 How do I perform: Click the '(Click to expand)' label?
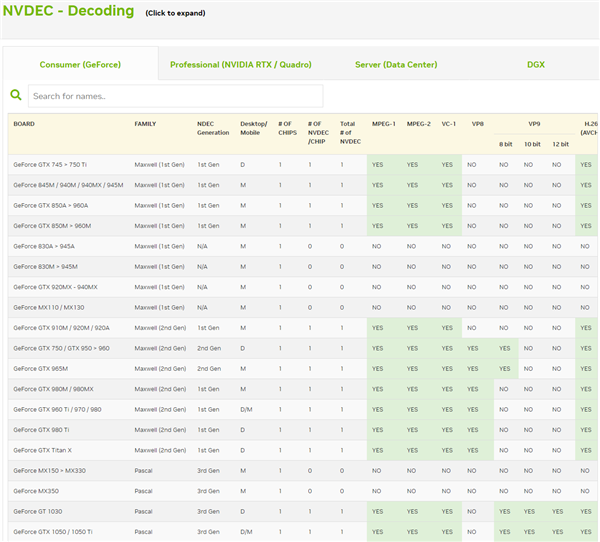(175, 13)
